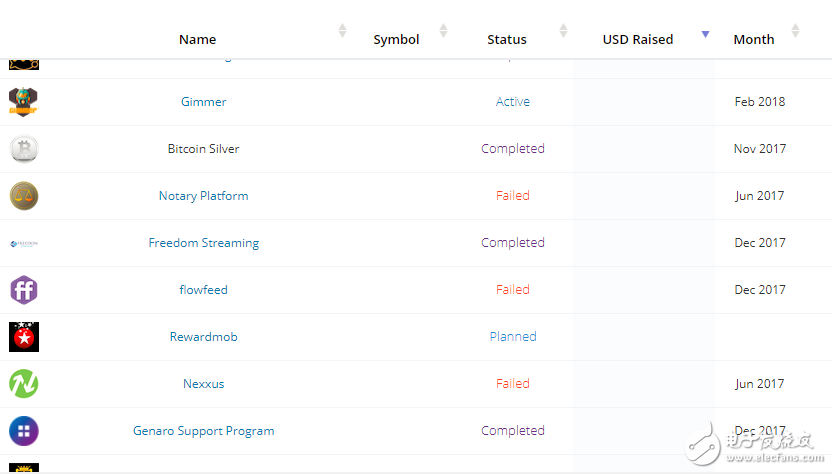
Task: Click the Gimmer robot logo icon
Action: [x=24, y=102]
